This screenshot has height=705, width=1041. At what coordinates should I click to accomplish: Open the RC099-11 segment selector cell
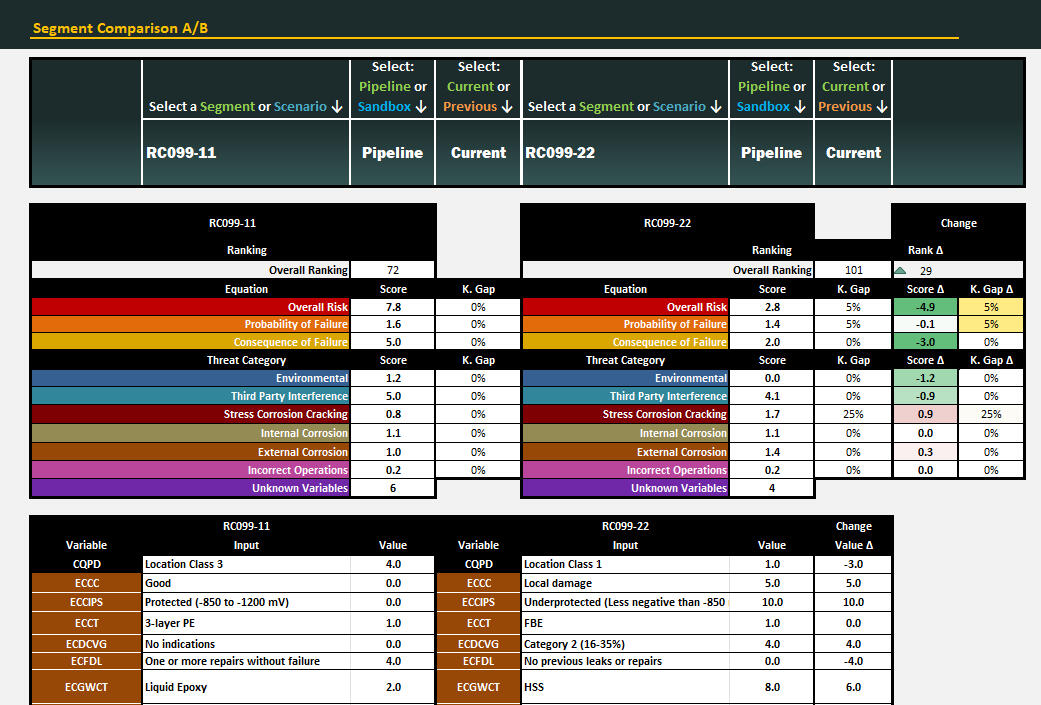tap(245, 153)
